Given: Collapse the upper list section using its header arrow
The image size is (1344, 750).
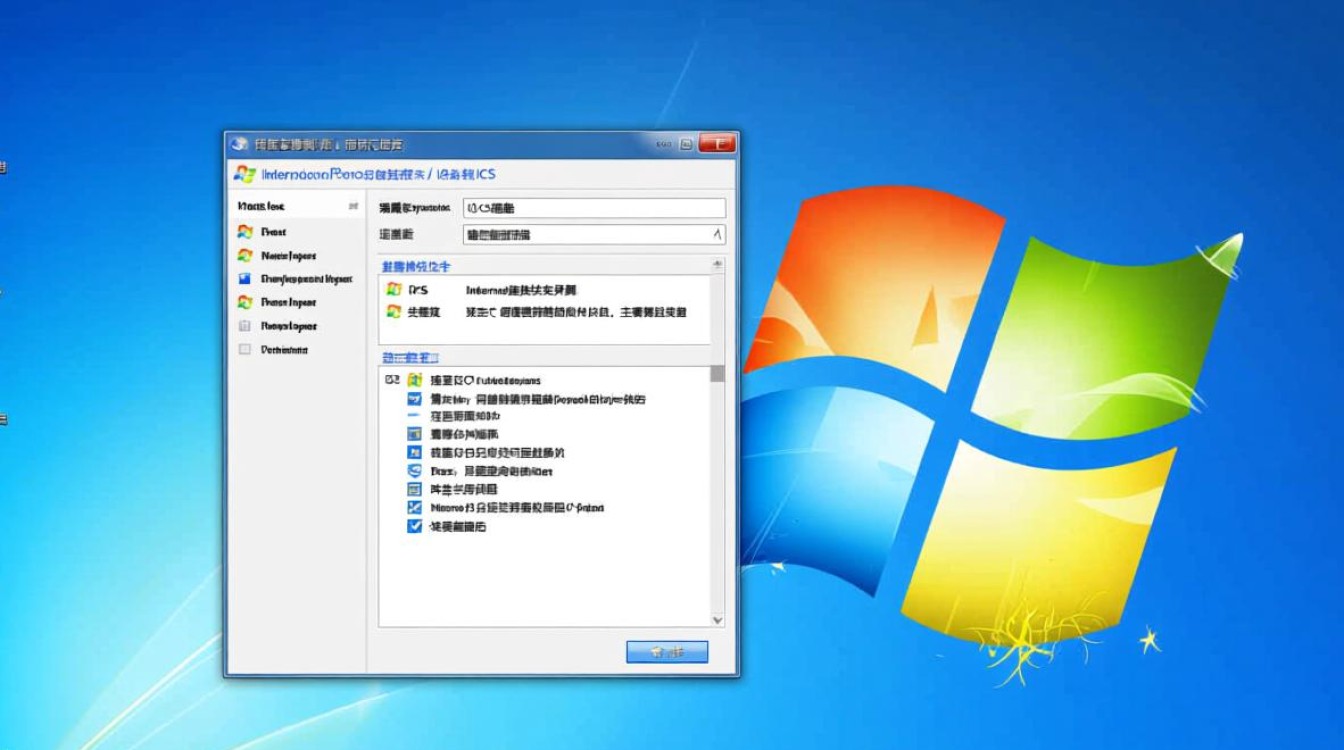Looking at the screenshot, I should (x=717, y=266).
